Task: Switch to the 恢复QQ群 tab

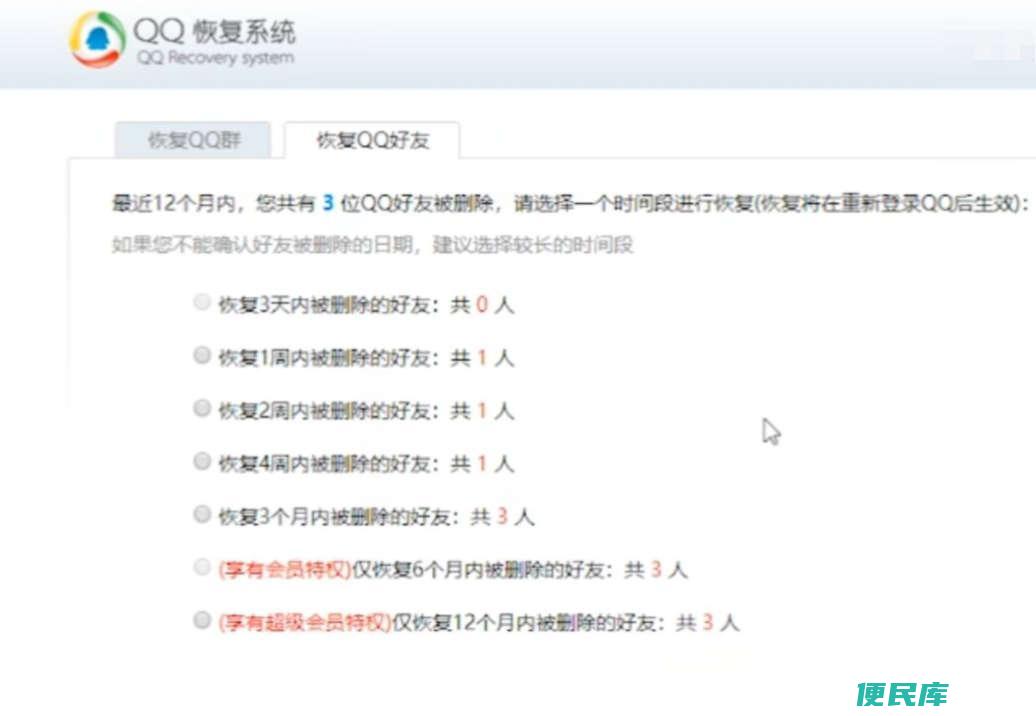Action: click(192, 139)
